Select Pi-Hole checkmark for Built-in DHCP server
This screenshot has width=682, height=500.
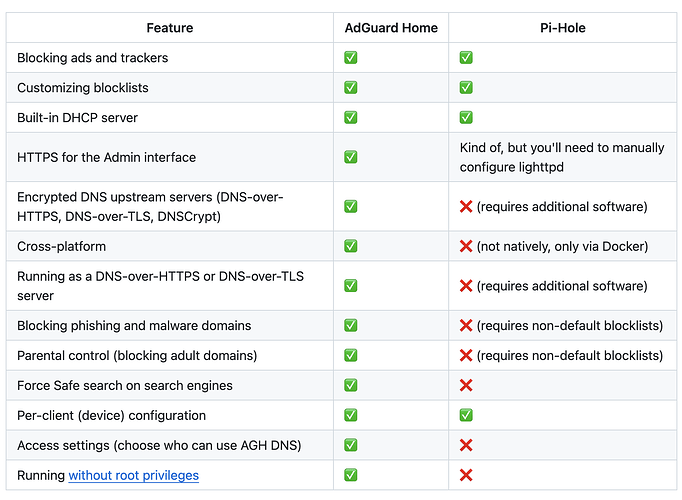coord(466,118)
